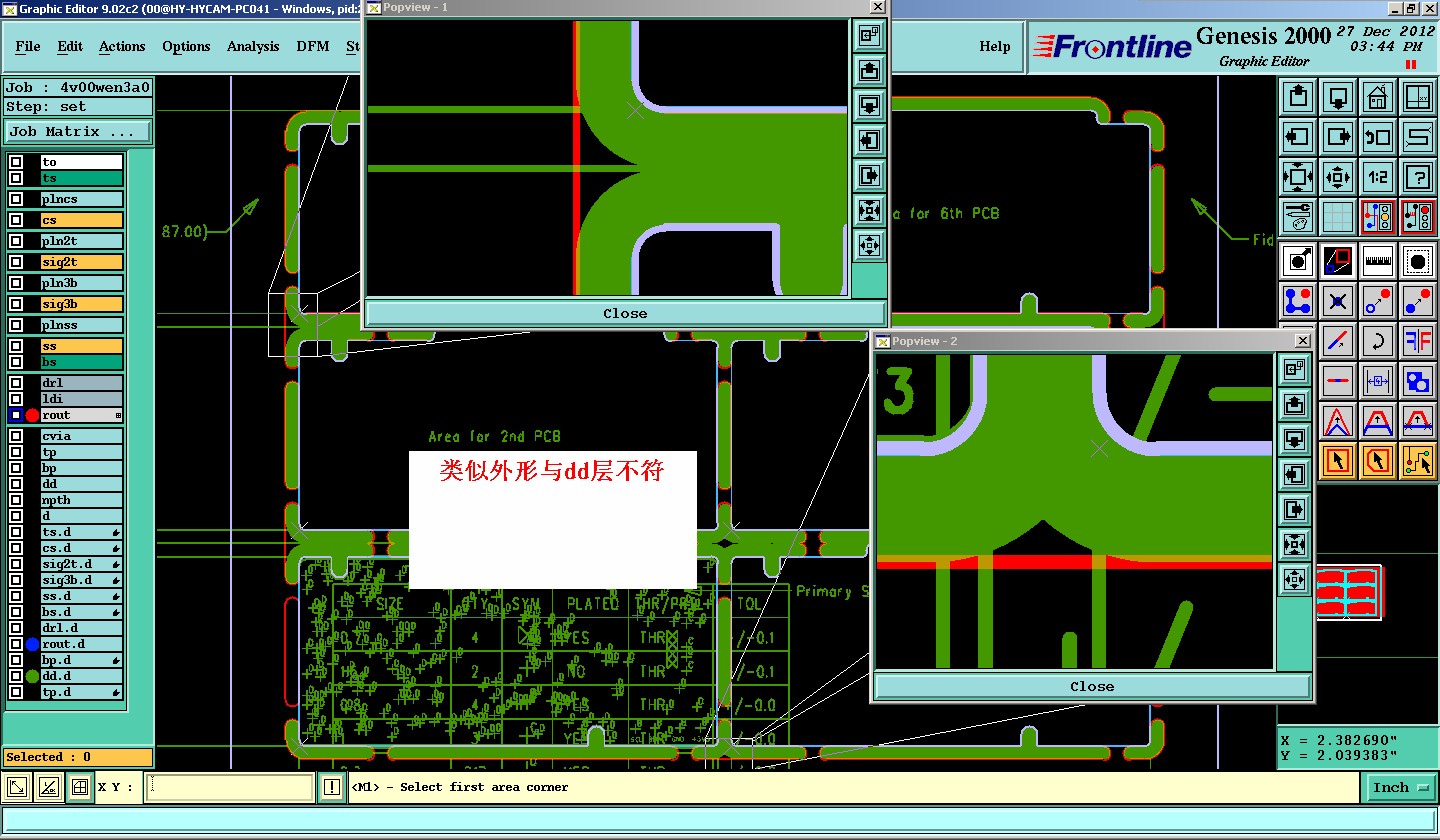Click the green color dot on dd.d layer

tap(32, 676)
